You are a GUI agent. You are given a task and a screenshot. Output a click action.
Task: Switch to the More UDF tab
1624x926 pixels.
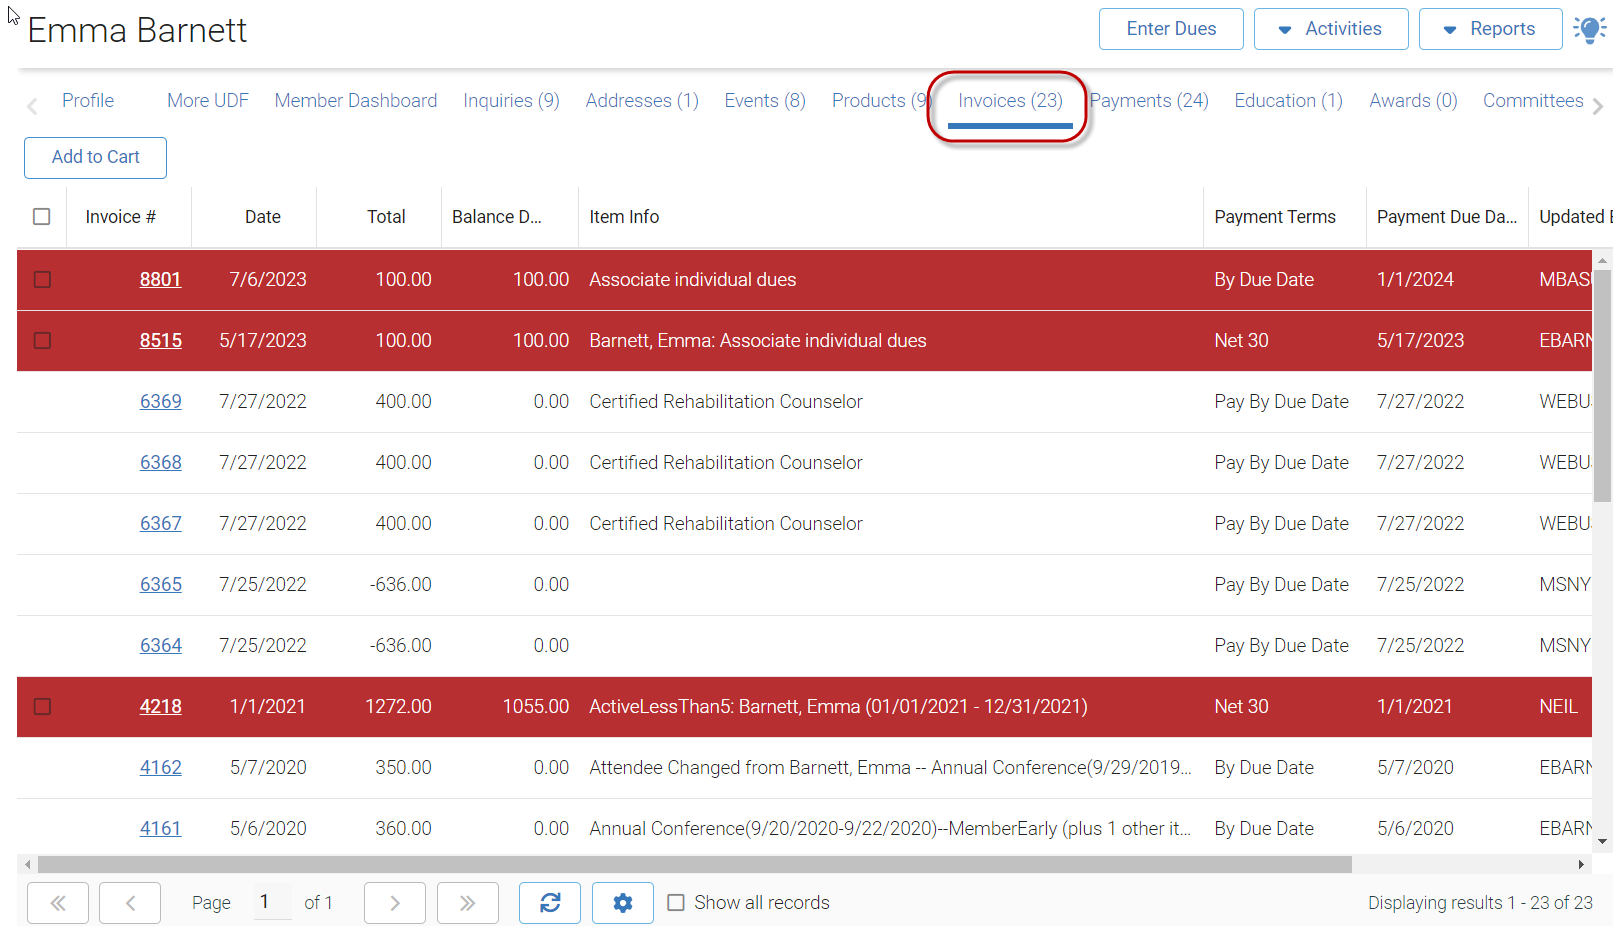208,101
